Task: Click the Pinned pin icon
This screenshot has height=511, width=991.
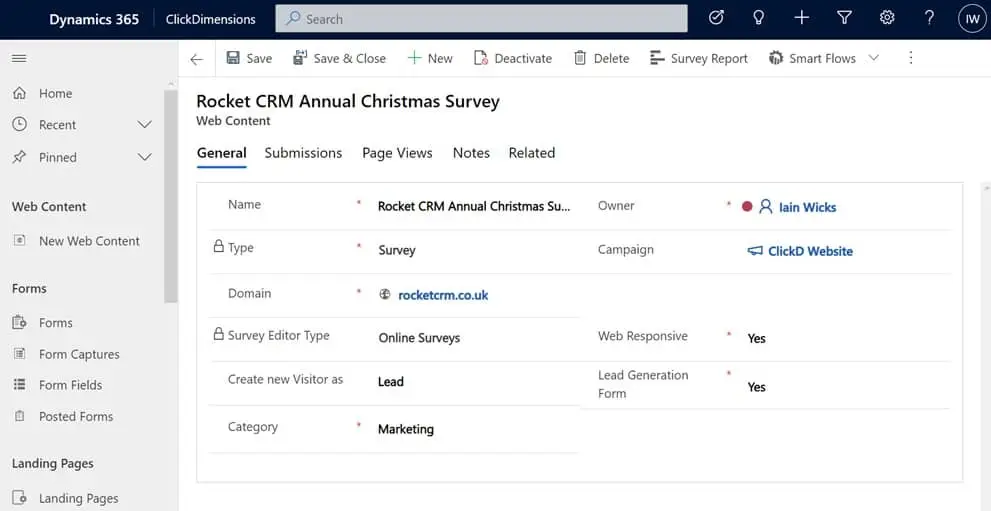Action: (x=20, y=157)
